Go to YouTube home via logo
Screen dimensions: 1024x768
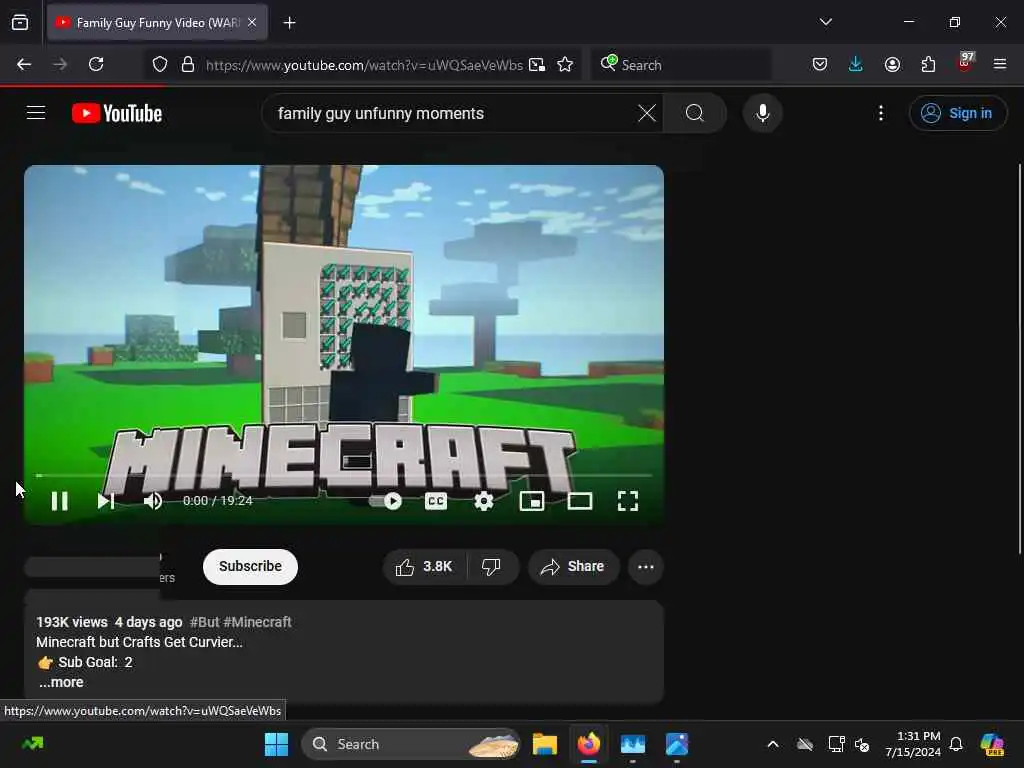[117, 113]
